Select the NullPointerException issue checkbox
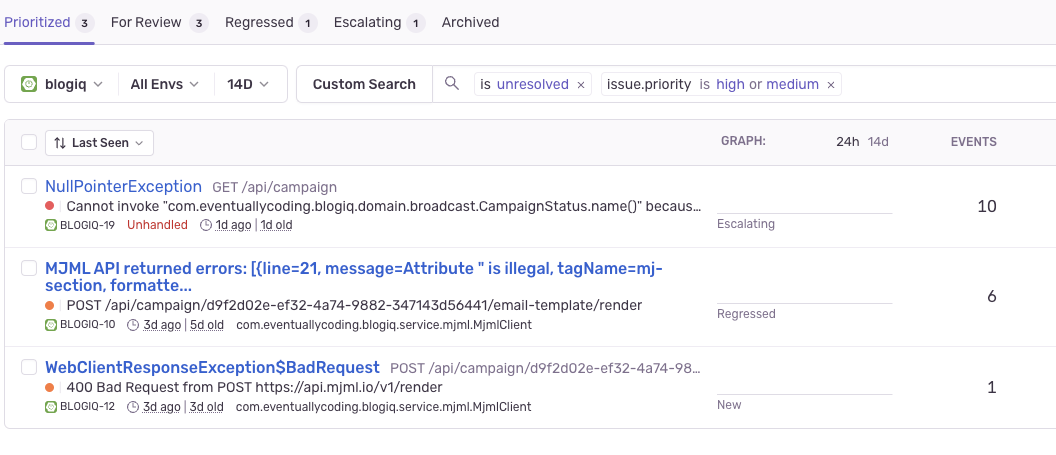 29,186
